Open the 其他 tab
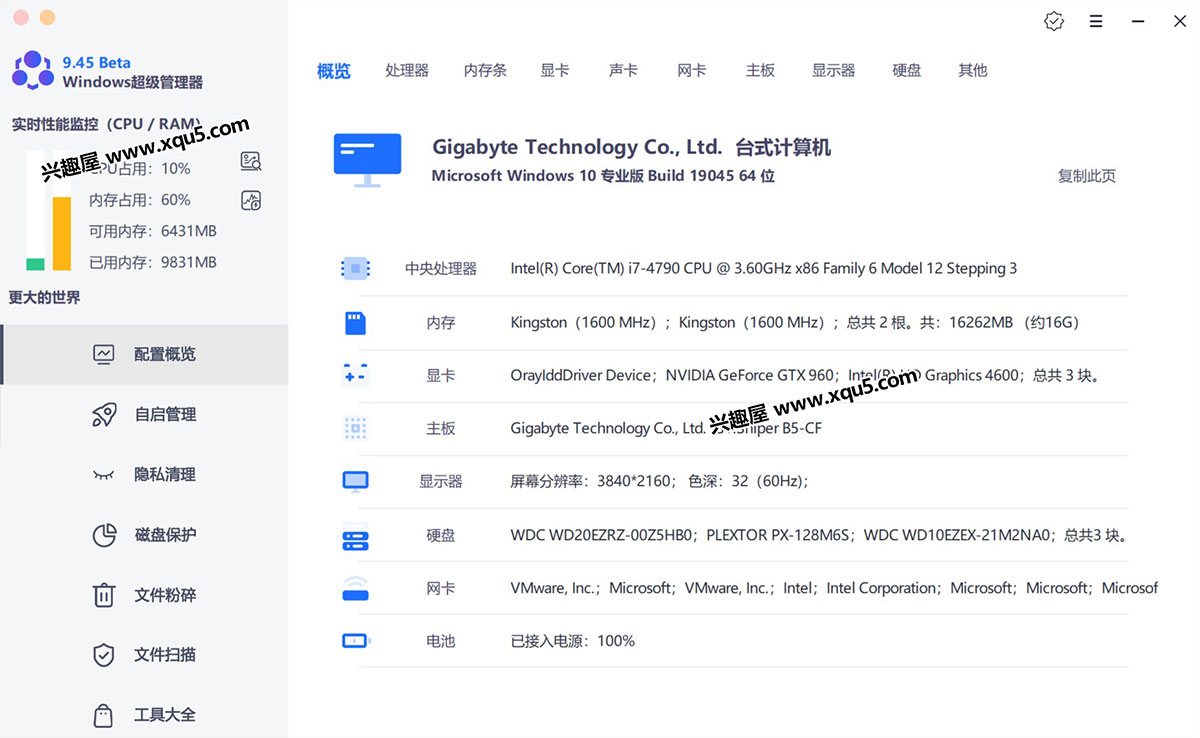1200x738 pixels. [973, 70]
